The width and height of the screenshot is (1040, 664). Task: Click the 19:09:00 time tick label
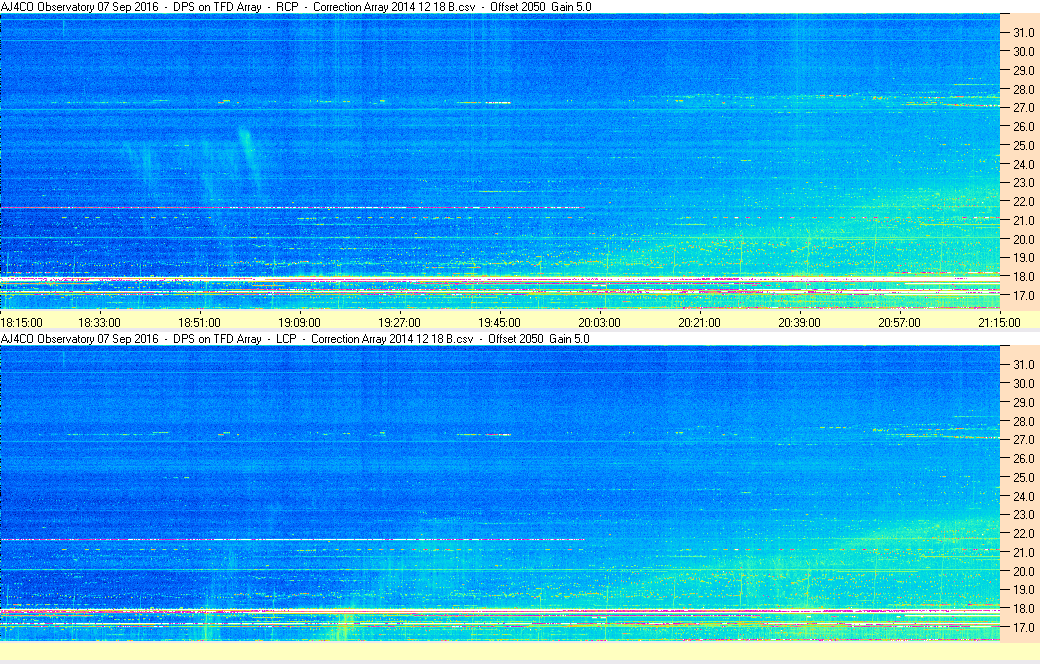[299, 322]
